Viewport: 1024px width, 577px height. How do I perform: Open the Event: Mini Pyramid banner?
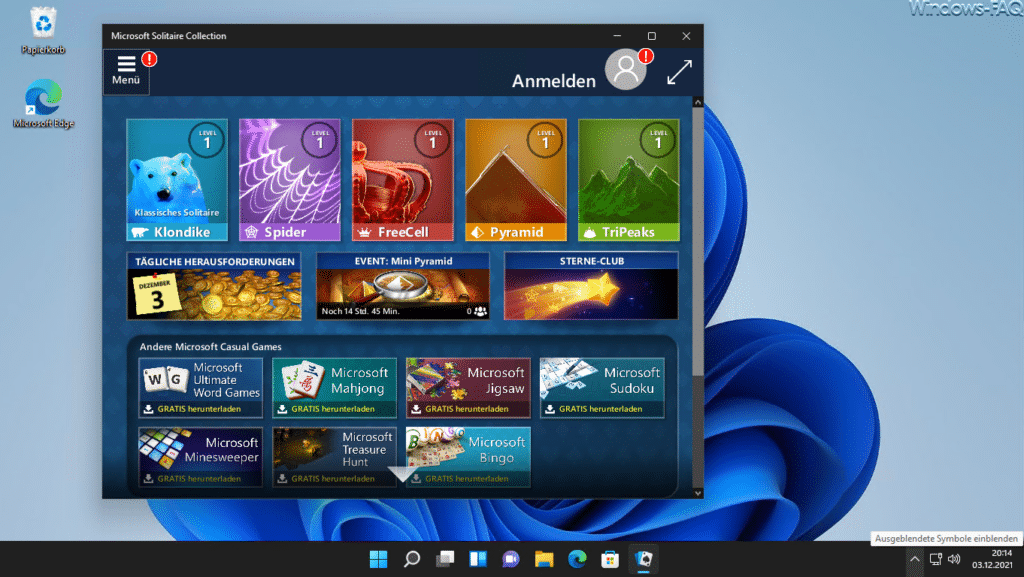(403, 287)
